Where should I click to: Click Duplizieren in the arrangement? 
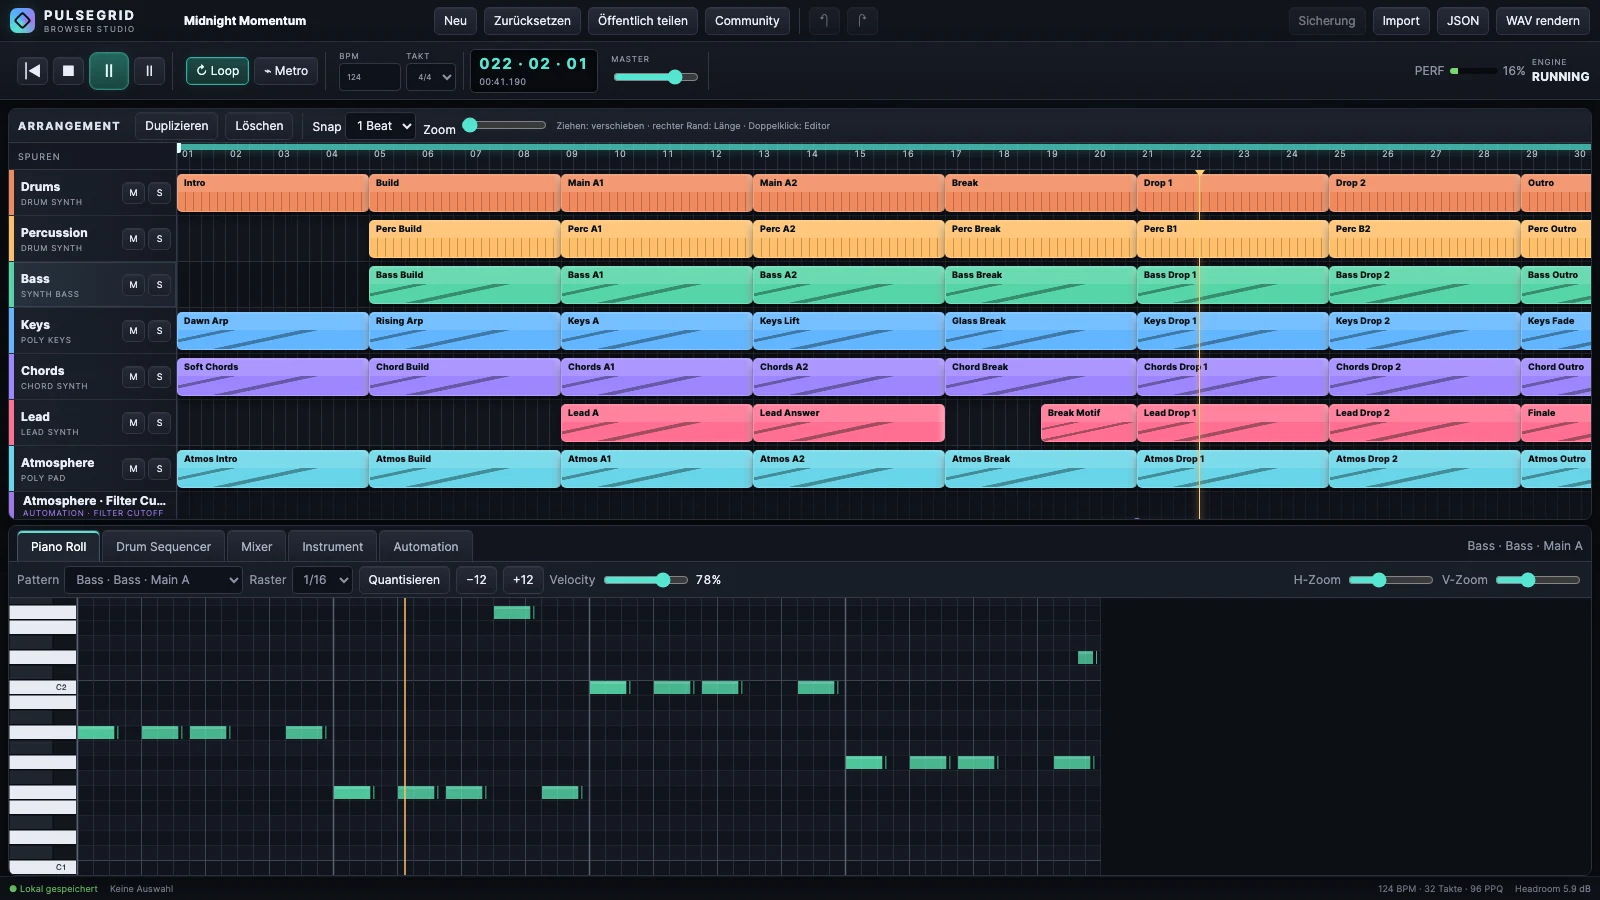tap(176, 126)
